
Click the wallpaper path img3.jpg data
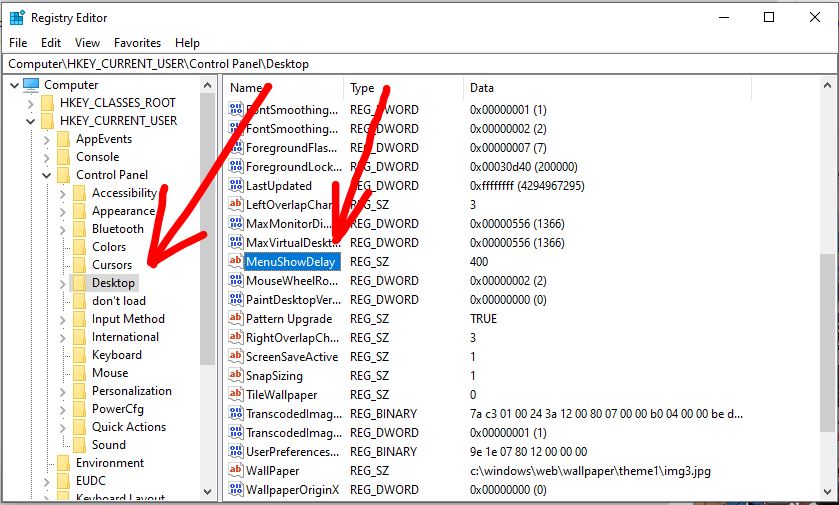(x=590, y=471)
